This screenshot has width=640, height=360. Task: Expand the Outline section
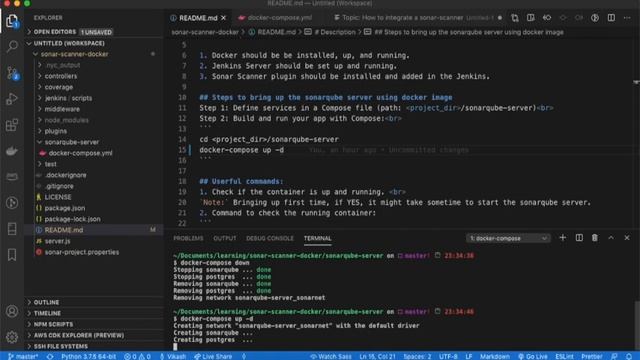pos(94,302)
